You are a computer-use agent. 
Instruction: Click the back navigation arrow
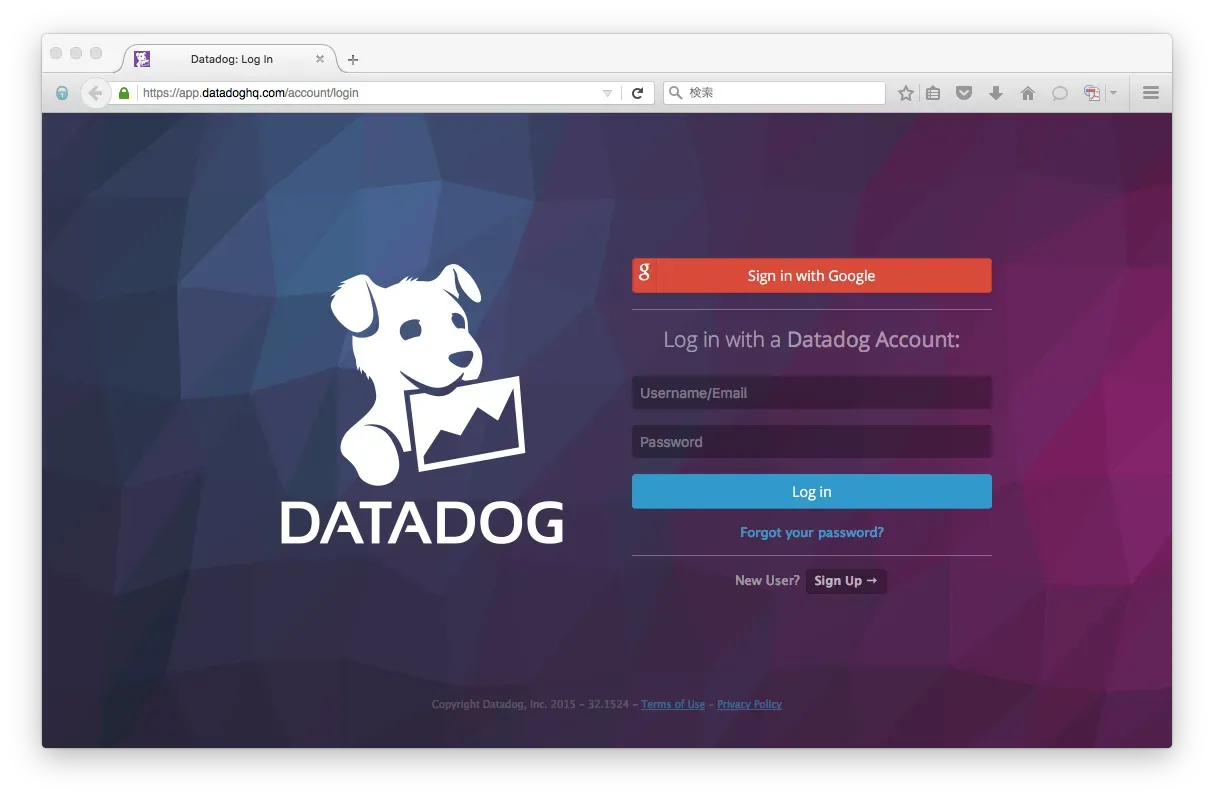click(x=95, y=92)
